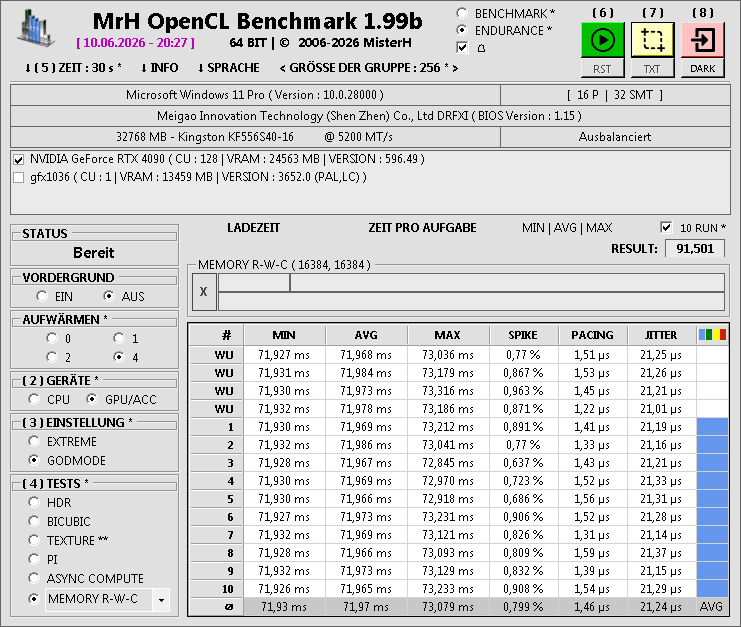This screenshot has width=741, height=627.
Task: Open the SPRACHE language menu
Action: click(x=228, y=68)
